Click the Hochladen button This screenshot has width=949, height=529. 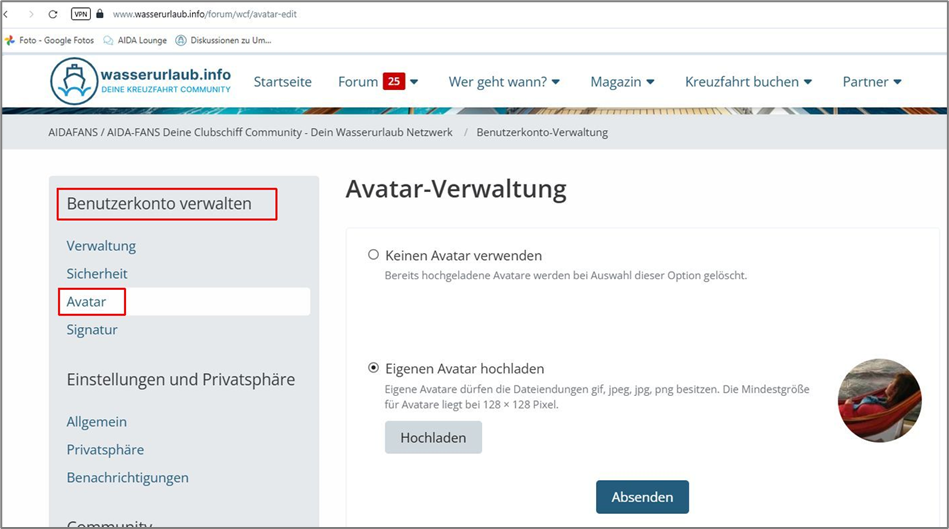coord(433,438)
